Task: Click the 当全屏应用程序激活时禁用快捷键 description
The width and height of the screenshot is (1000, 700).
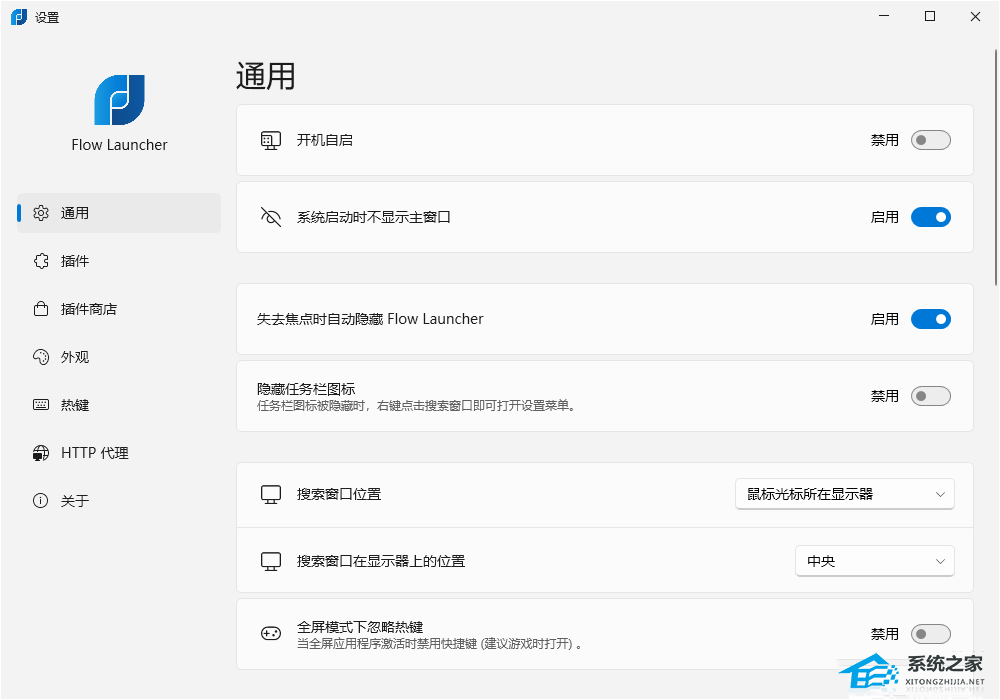Action: [439, 644]
